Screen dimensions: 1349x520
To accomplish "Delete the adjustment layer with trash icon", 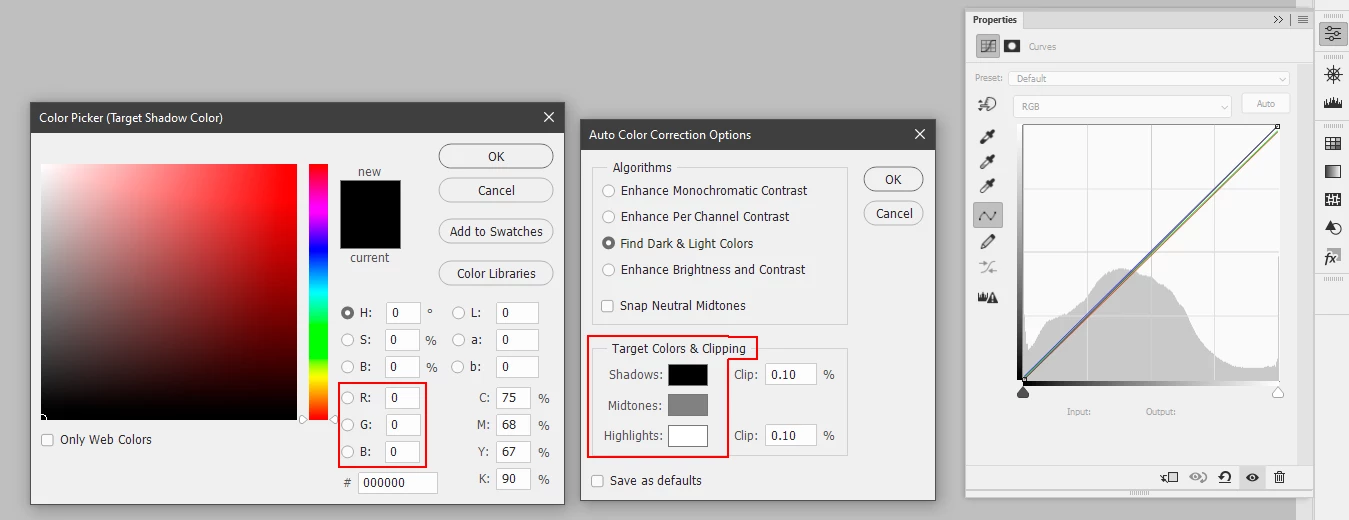I will click(1279, 478).
